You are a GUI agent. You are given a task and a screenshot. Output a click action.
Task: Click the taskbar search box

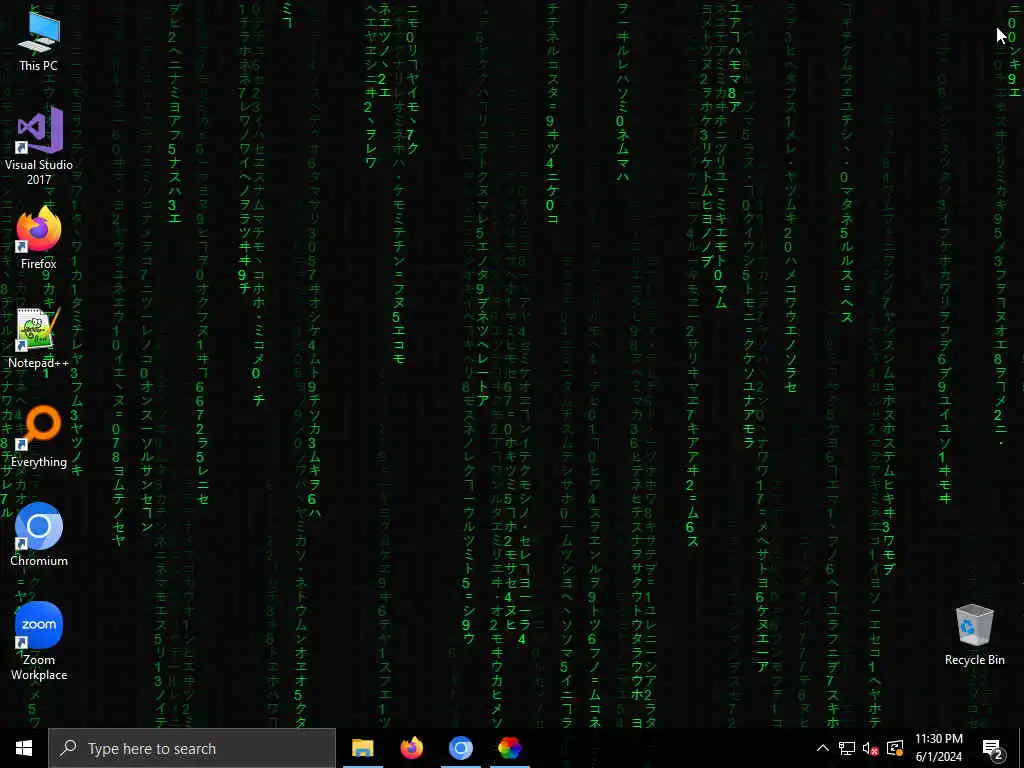point(192,748)
